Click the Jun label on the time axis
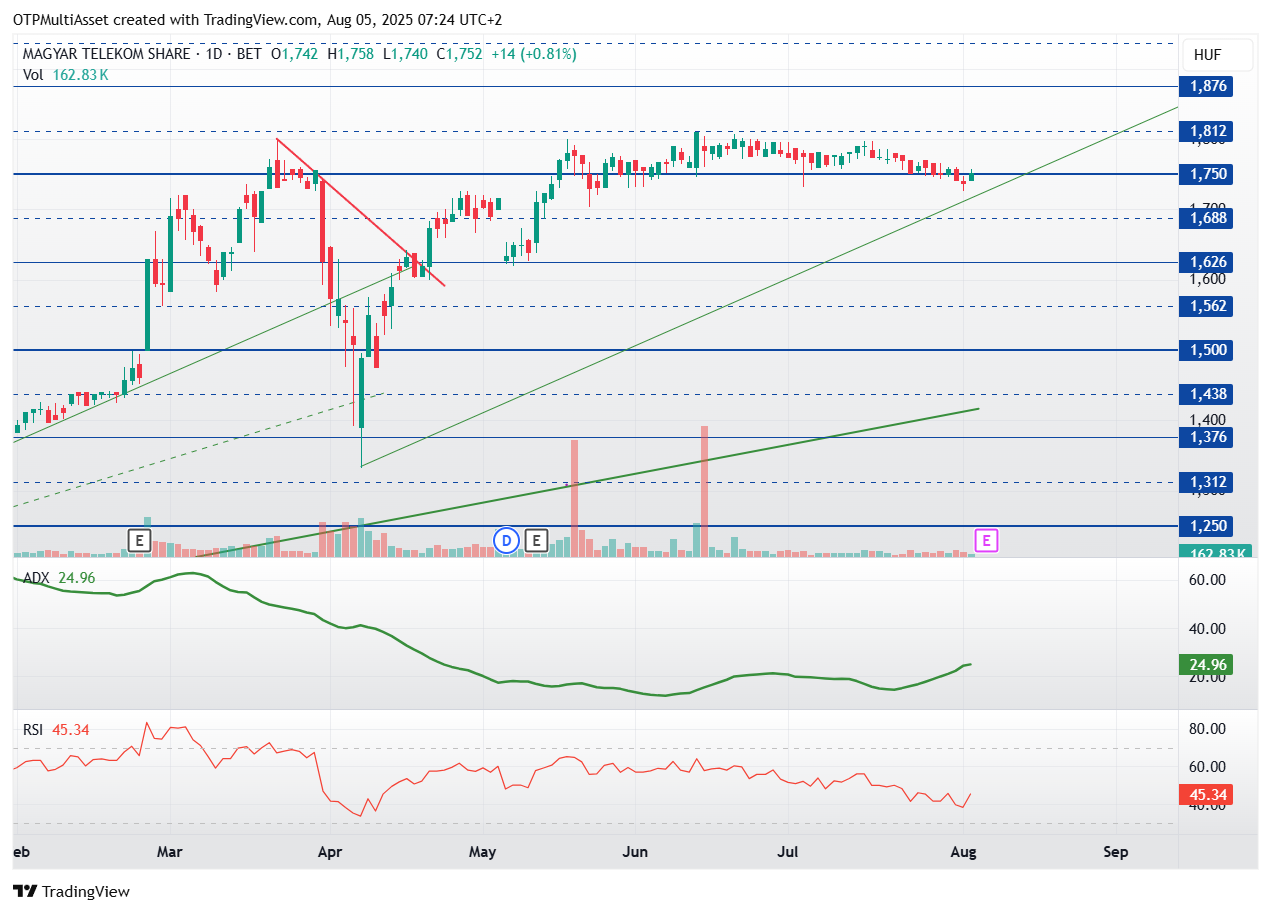Screen dimensions: 1271x913 (635, 852)
